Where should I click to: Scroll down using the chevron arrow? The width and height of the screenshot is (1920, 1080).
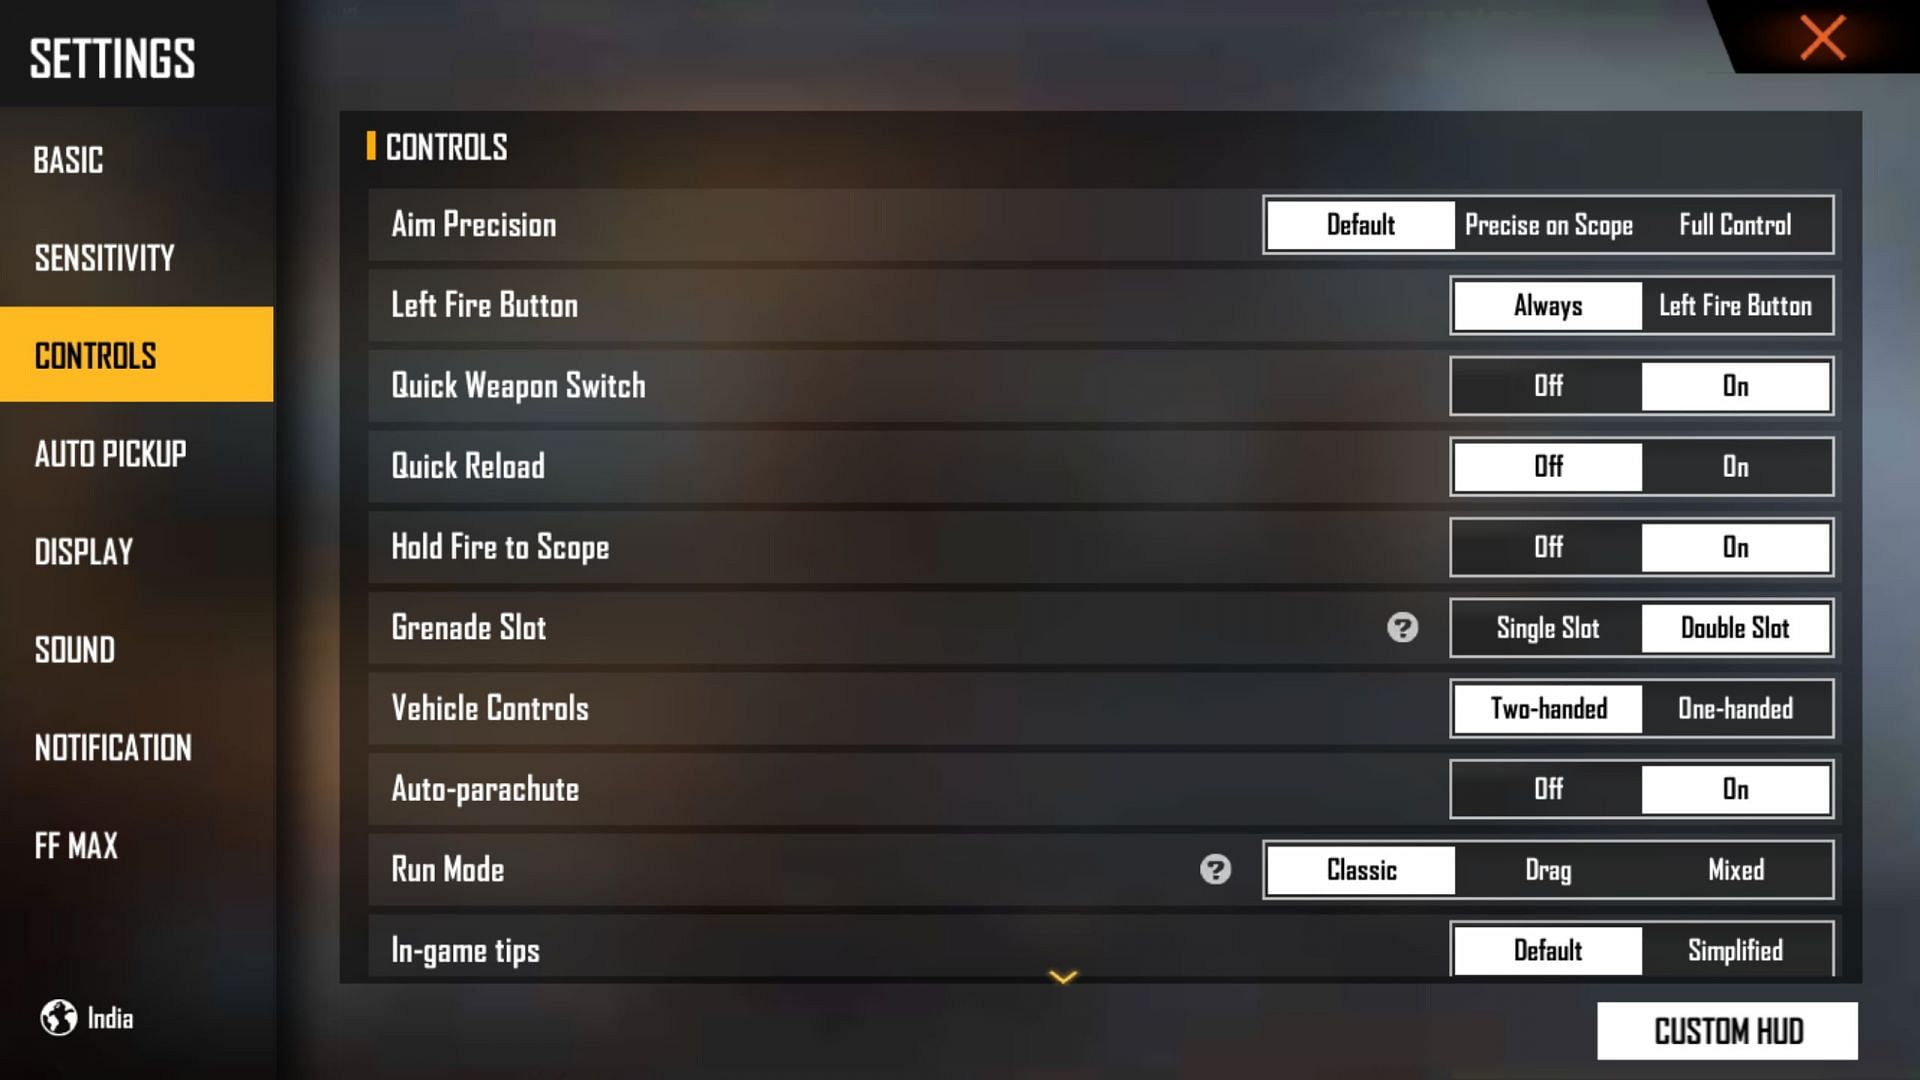point(1064,977)
